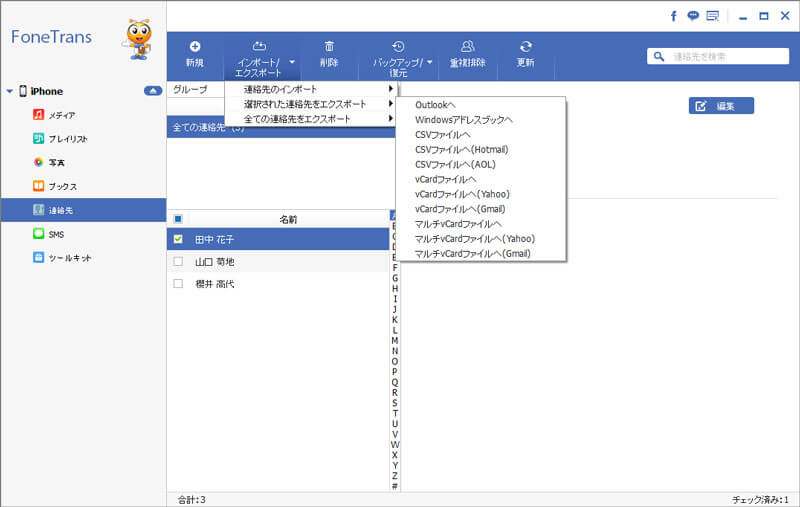Select Contacts (連絡先) in sidebar
This screenshot has height=507, width=800.
tap(84, 210)
